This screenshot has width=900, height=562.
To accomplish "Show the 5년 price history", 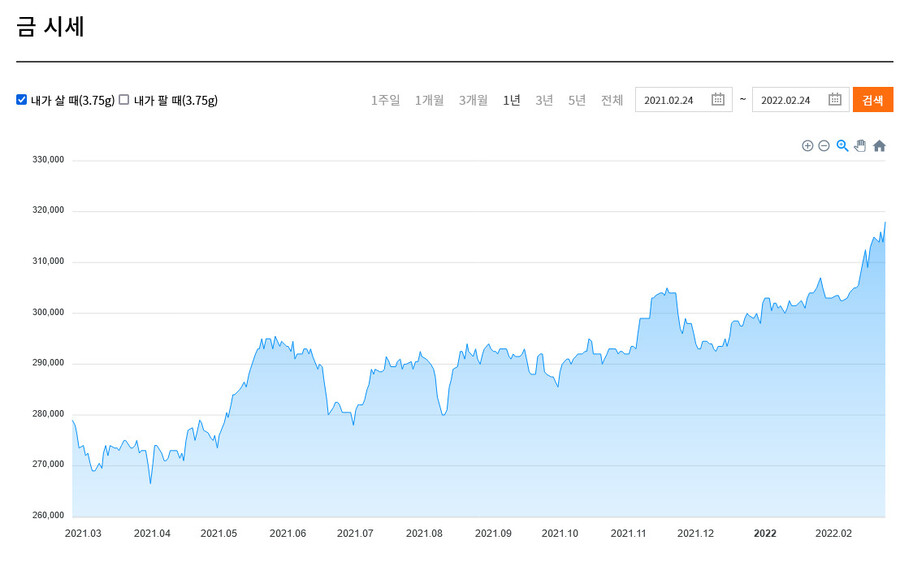I will [577, 100].
